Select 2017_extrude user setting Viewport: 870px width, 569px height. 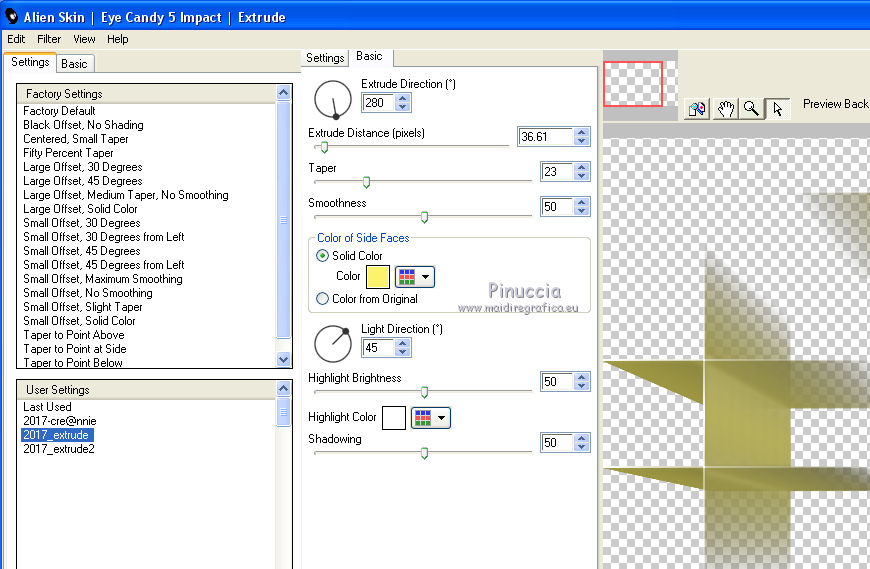pyautogui.click(x=57, y=435)
